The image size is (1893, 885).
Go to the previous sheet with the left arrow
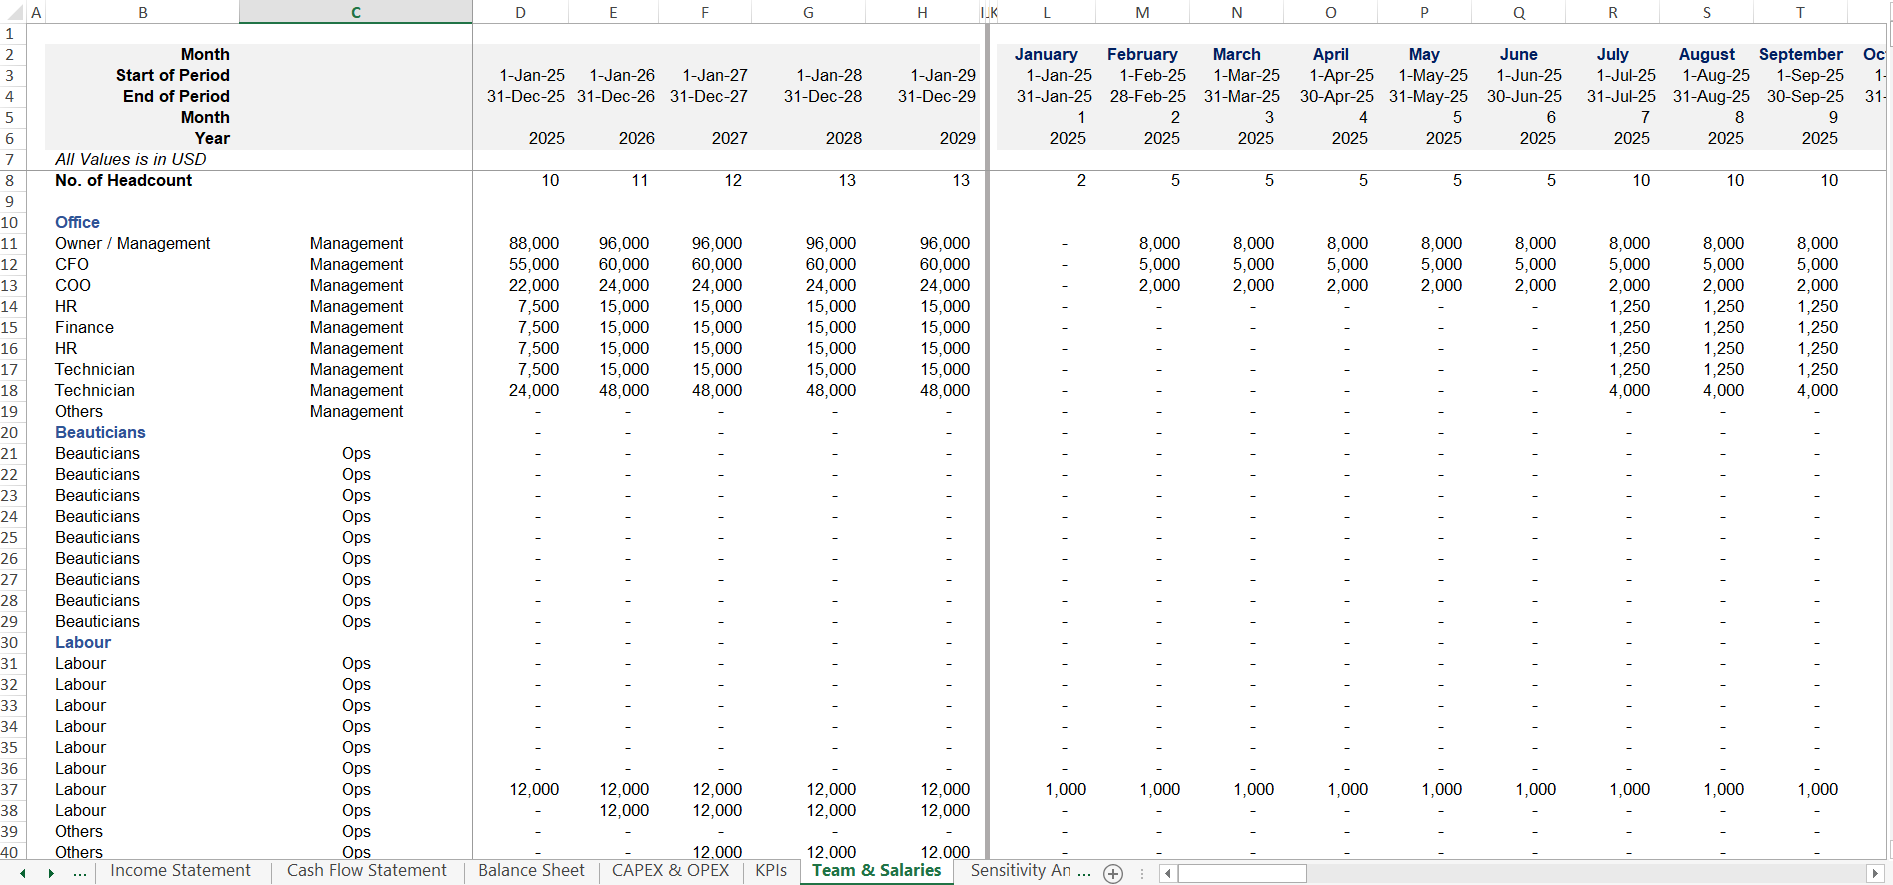22,873
